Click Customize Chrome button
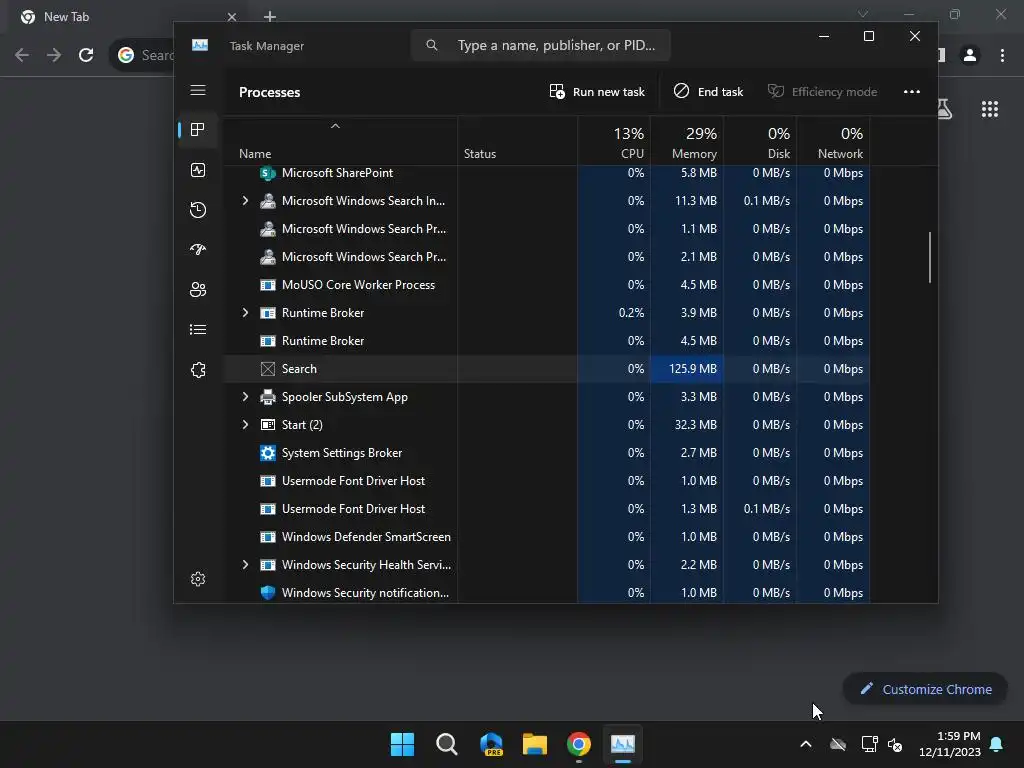 pos(925,689)
